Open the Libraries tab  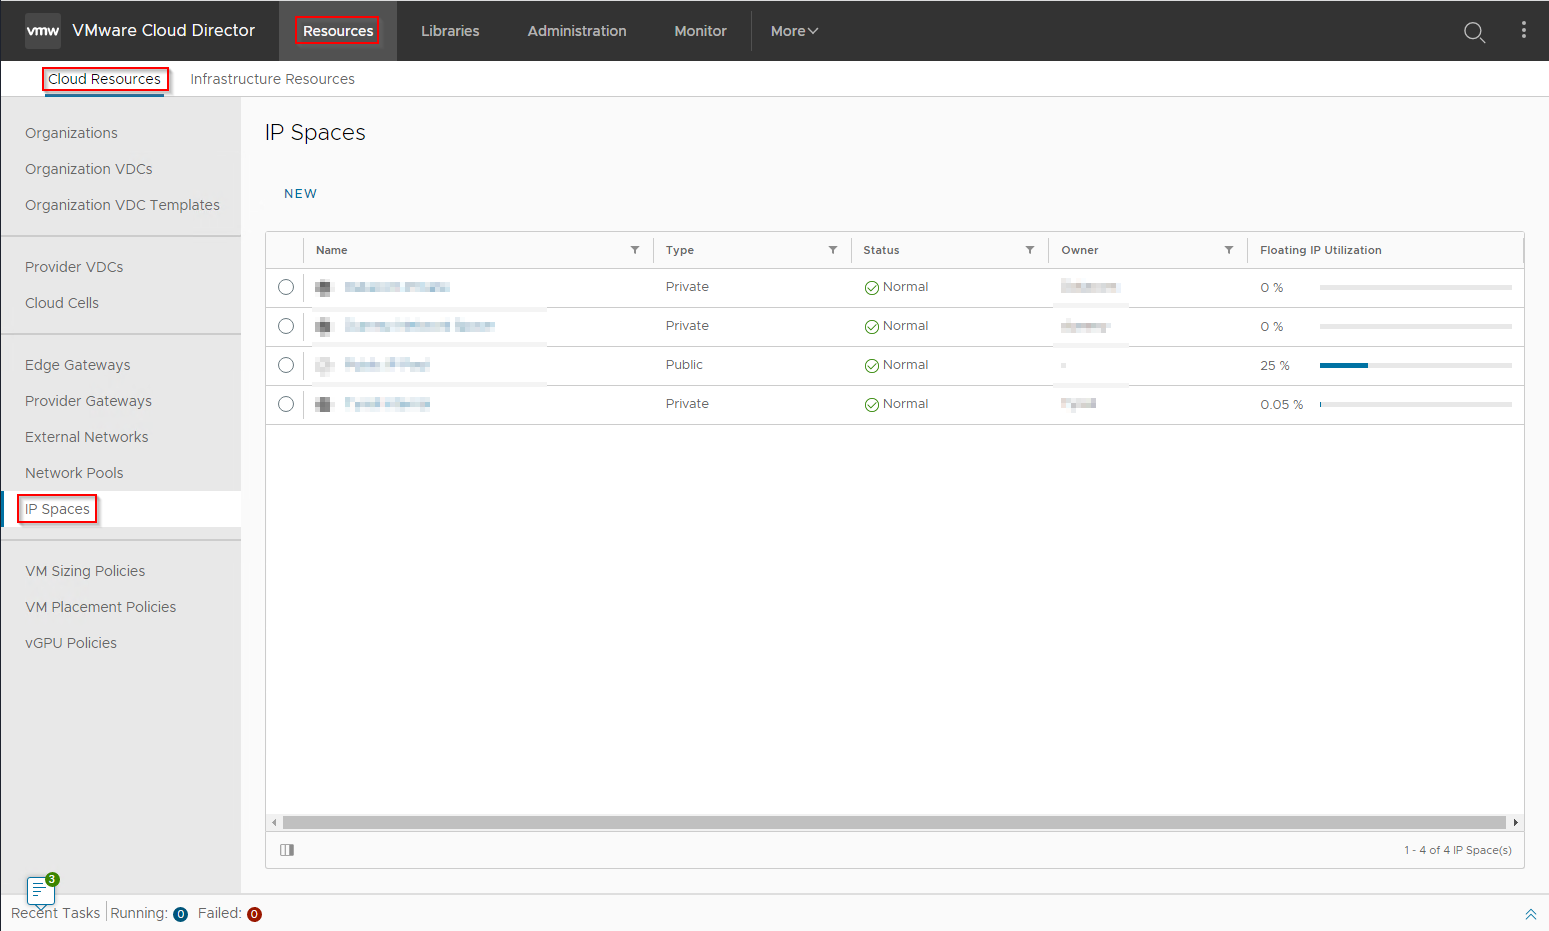click(450, 31)
